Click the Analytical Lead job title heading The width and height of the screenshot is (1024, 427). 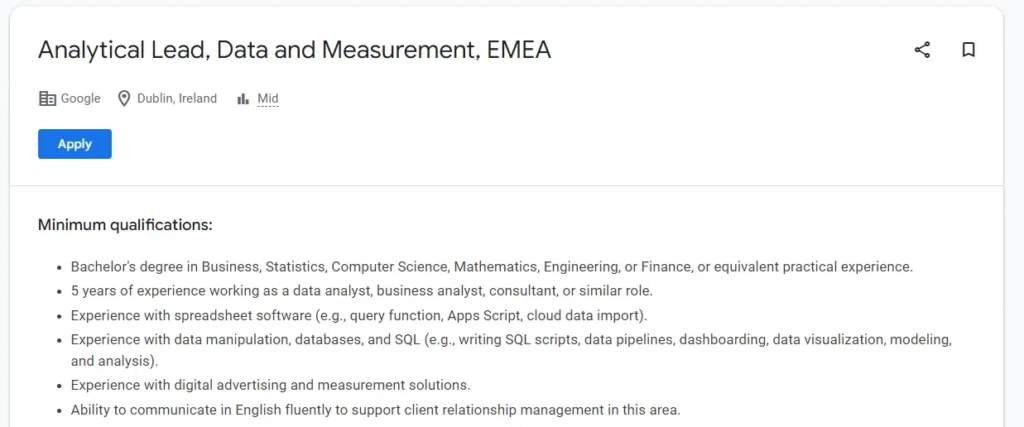[x=294, y=50]
